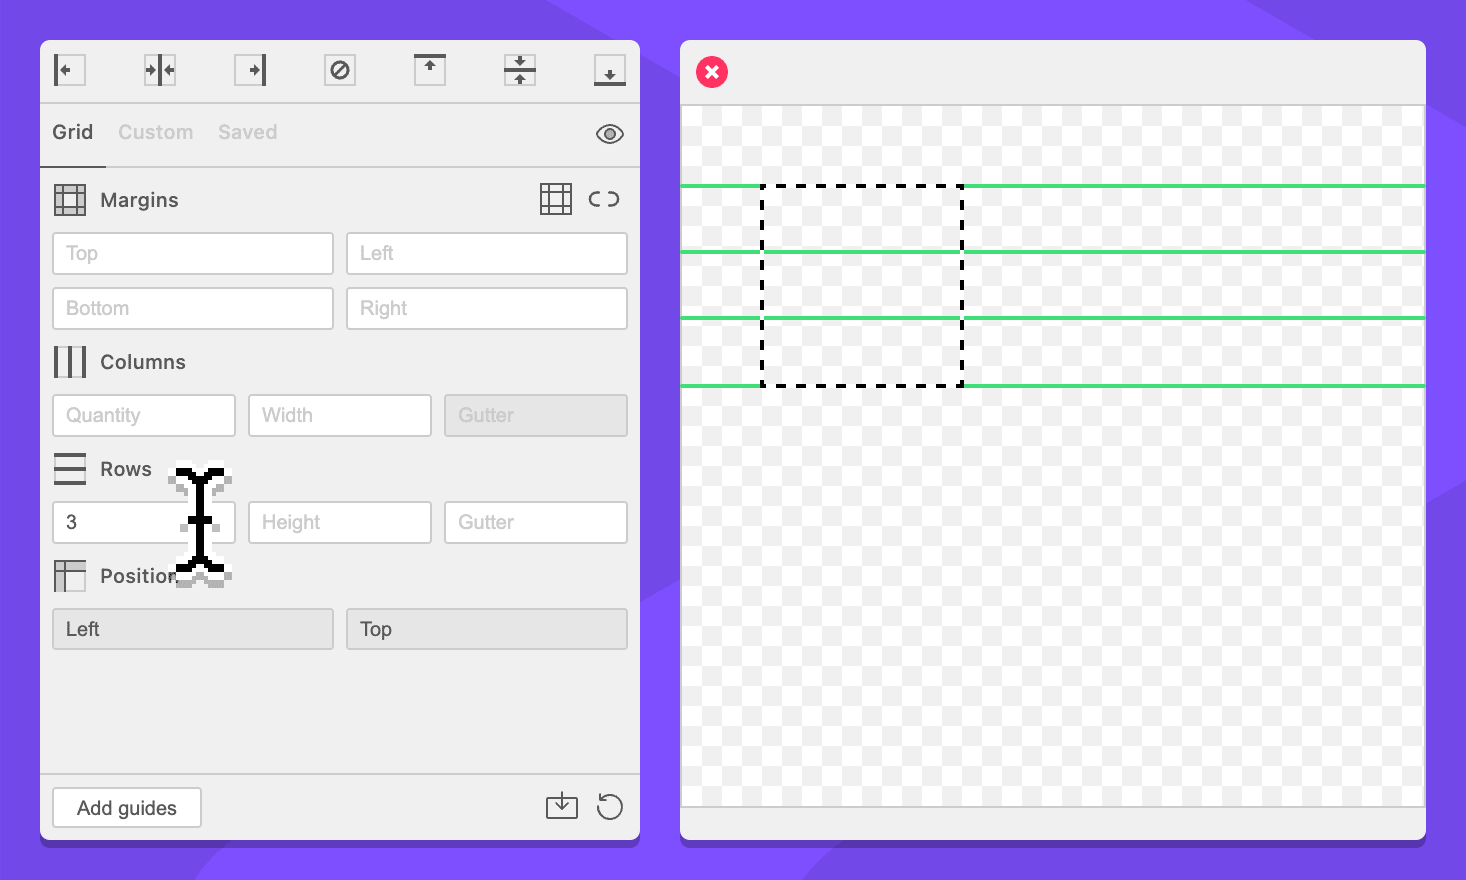Add a vertical center guide

pyautogui.click(x=160, y=70)
